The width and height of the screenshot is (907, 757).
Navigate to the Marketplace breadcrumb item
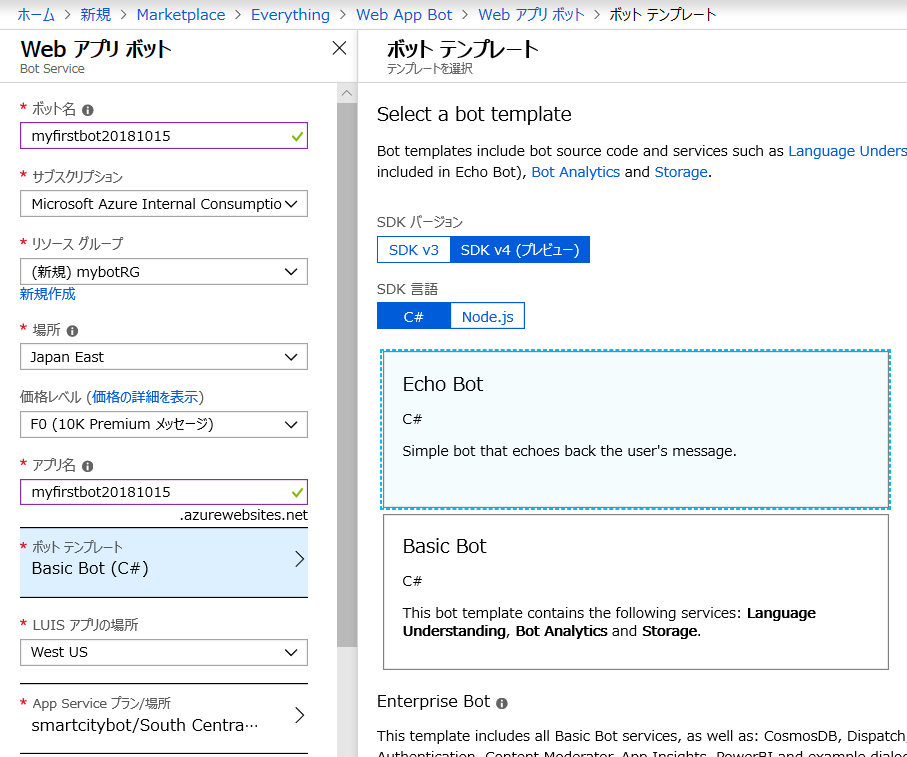click(181, 14)
